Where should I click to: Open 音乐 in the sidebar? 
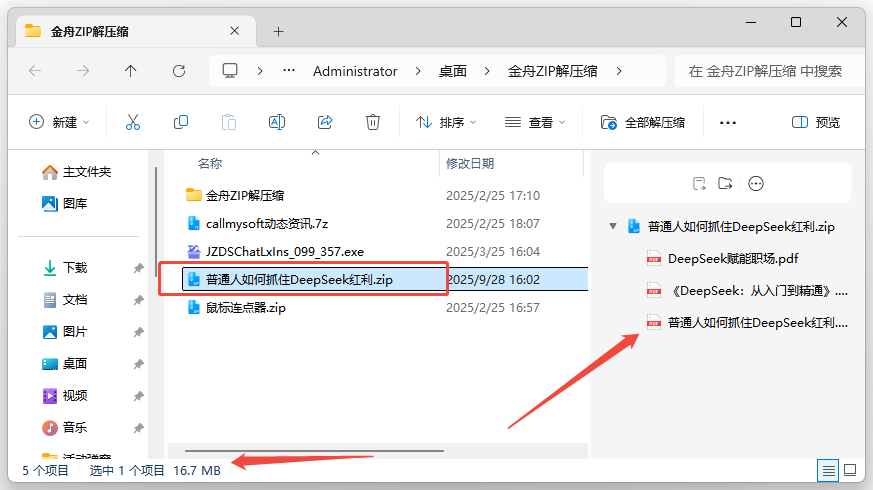coord(65,428)
